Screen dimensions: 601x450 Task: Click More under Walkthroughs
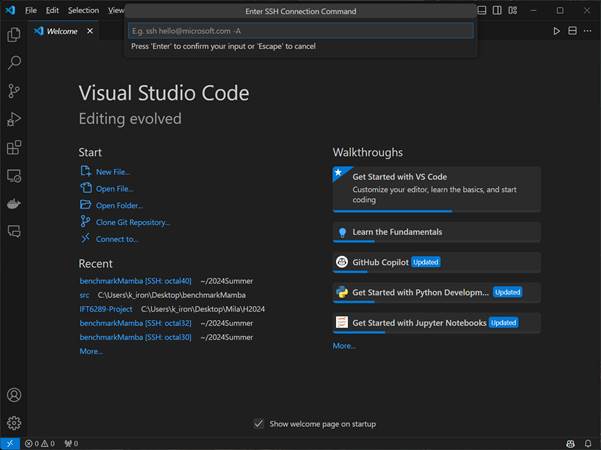point(344,346)
